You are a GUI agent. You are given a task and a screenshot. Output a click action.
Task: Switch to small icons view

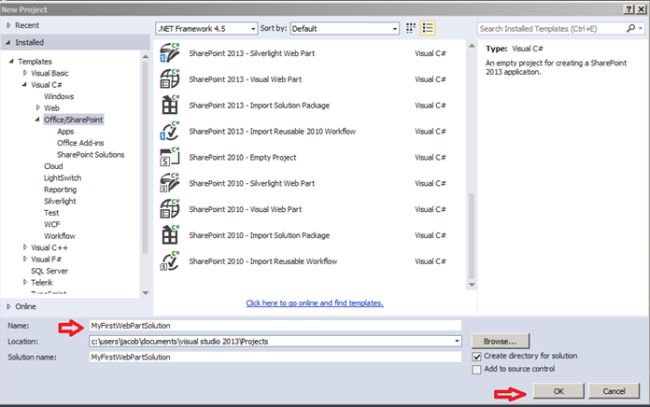coord(410,28)
